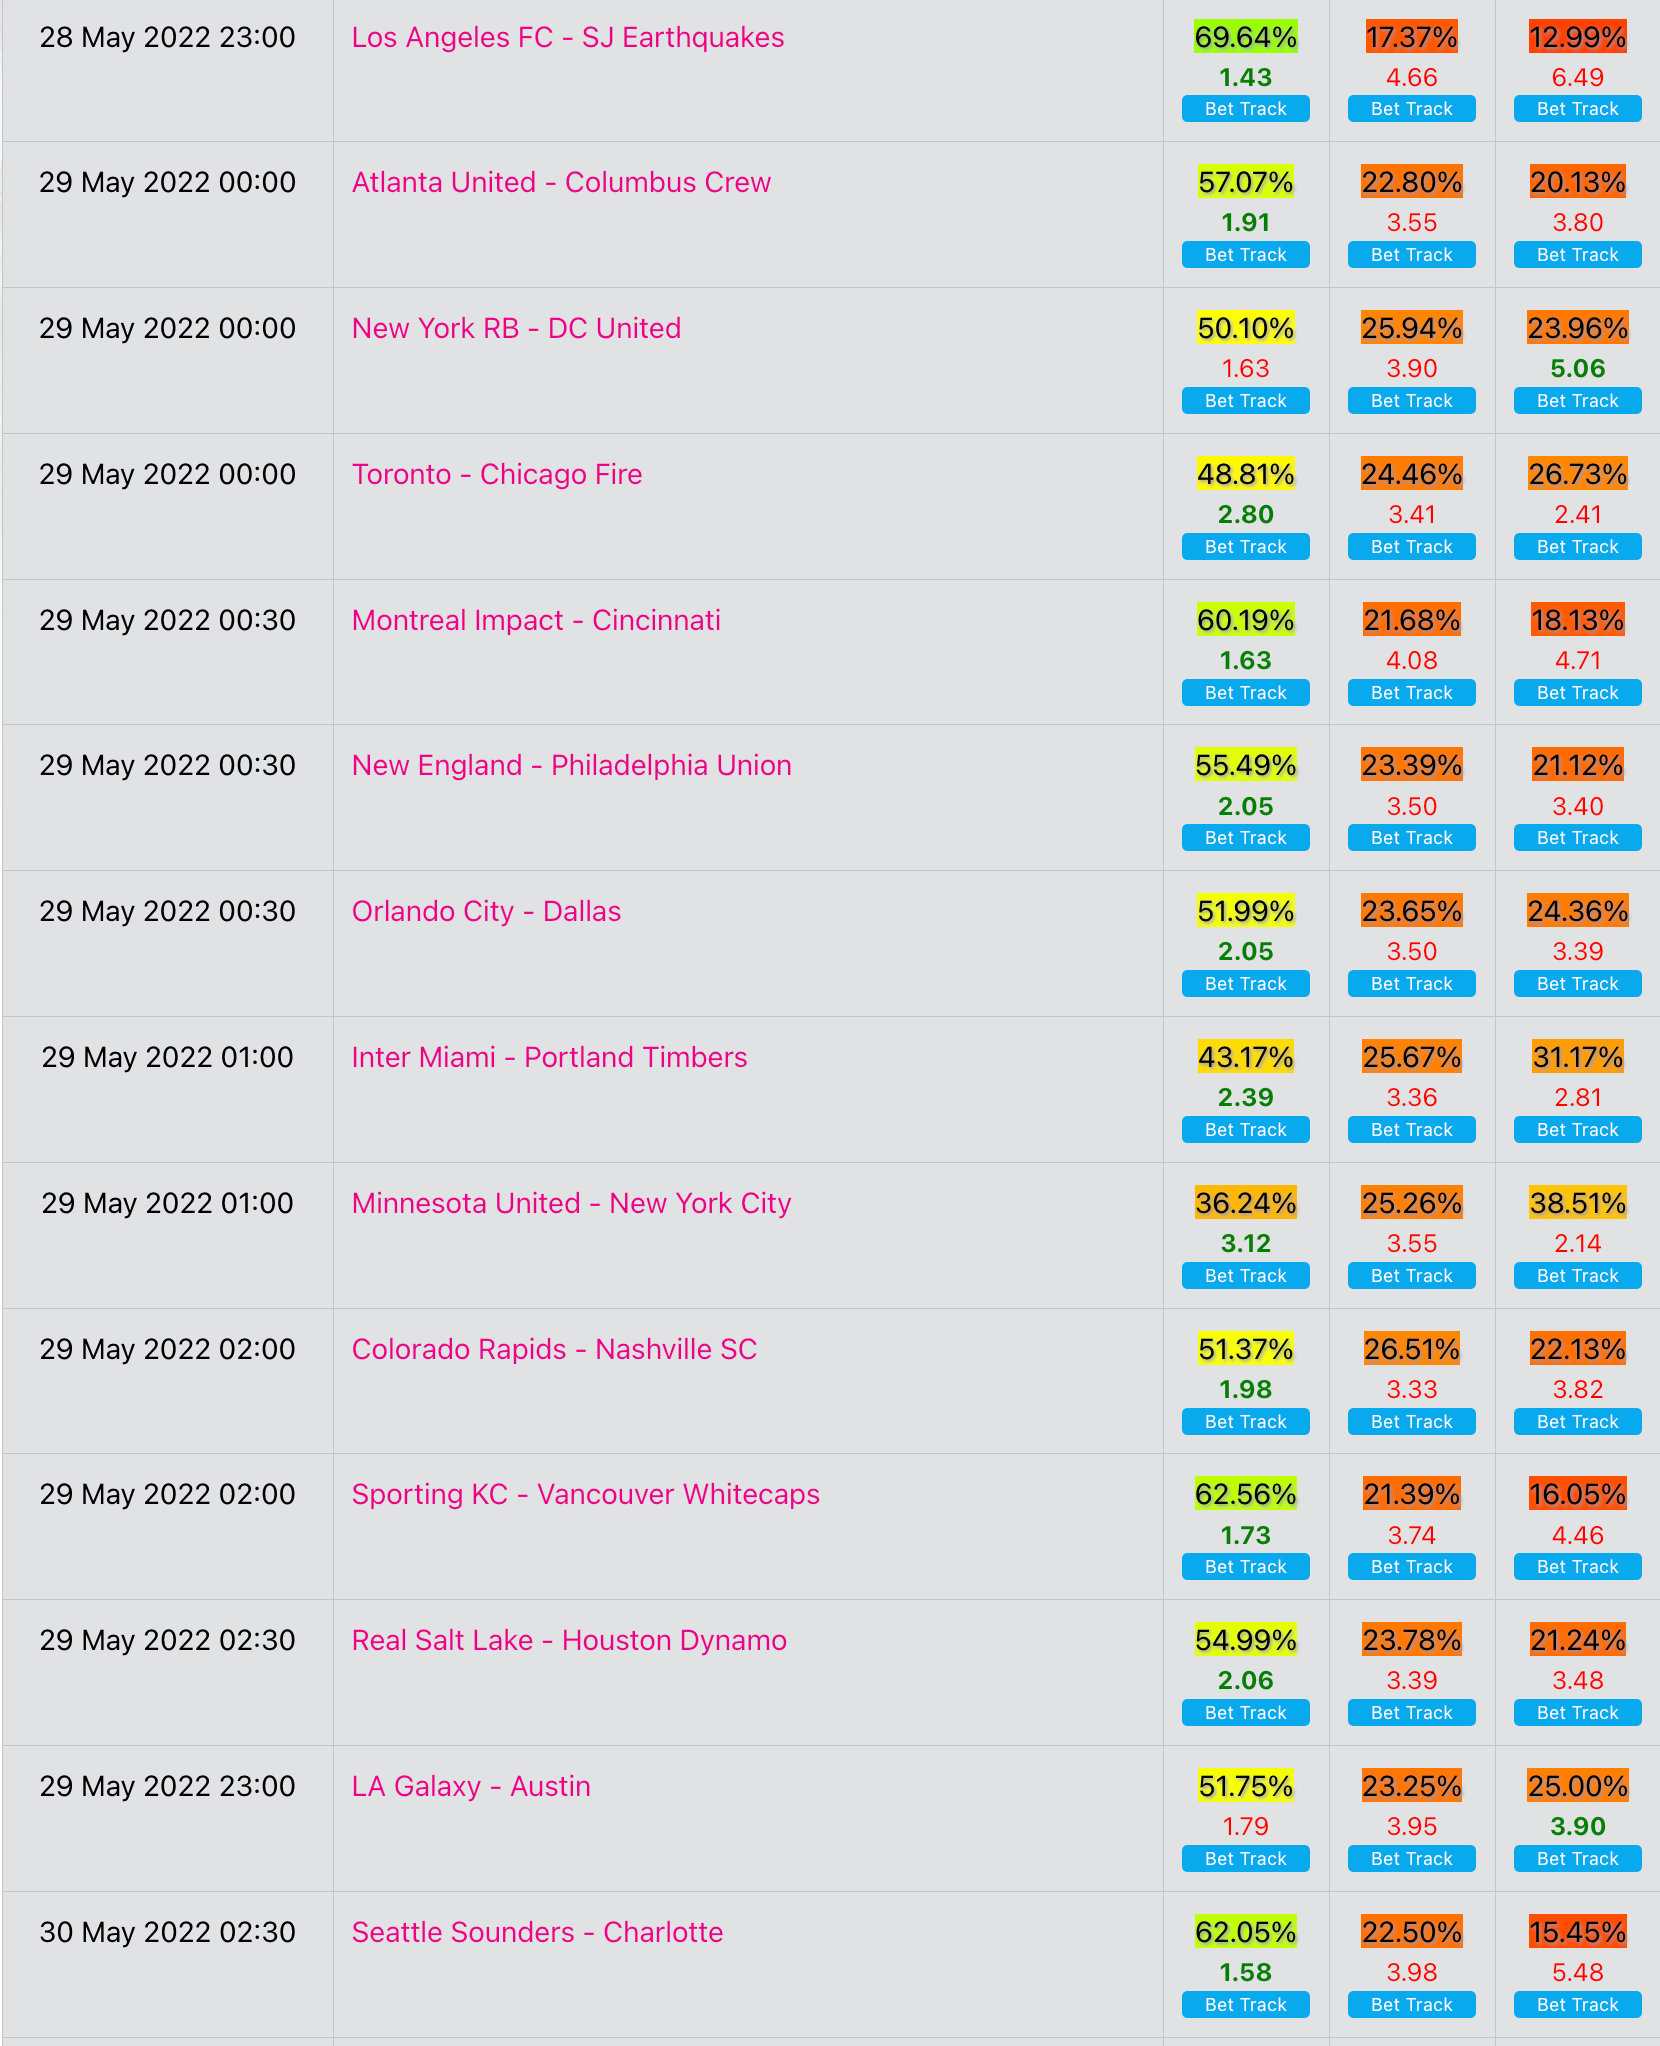Image resolution: width=1660 pixels, height=2046 pixels.
Task: Click Bet Track under Orlando City's 2.05 home odds
Action: (x=1245, y=984)
